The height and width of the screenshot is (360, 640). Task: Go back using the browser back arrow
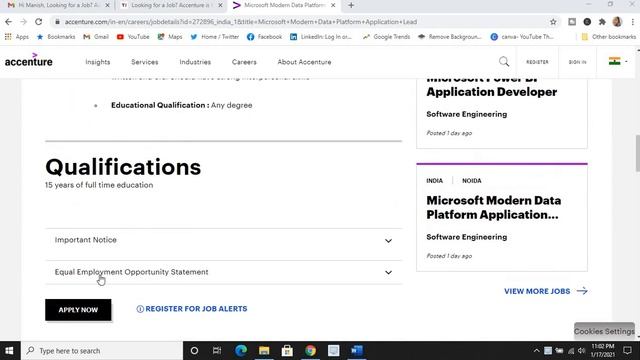point(9,22)
